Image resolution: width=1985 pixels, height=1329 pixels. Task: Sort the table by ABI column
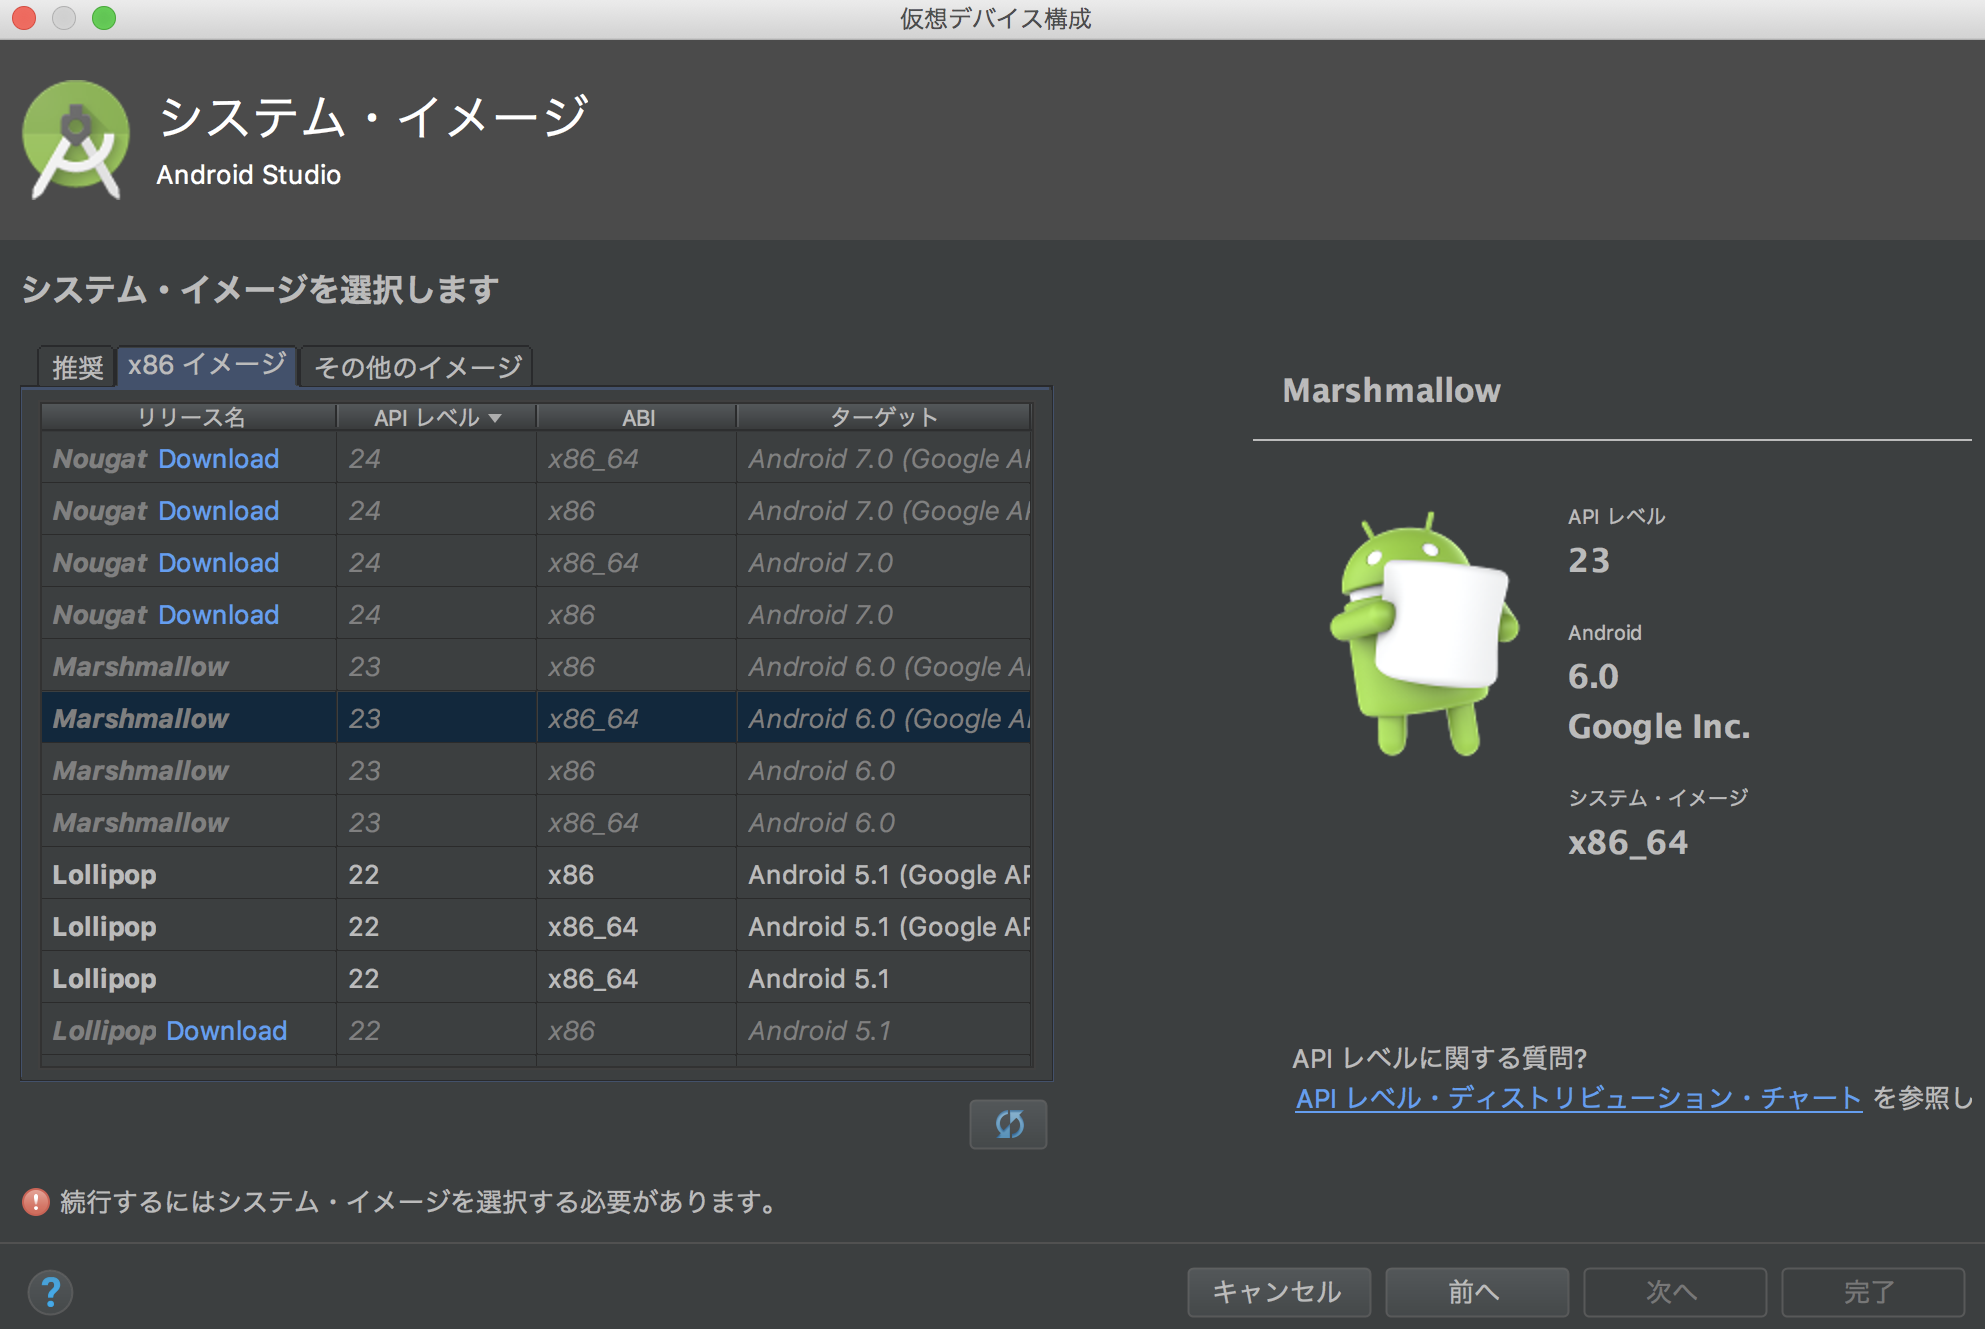(x=636, y=417)
